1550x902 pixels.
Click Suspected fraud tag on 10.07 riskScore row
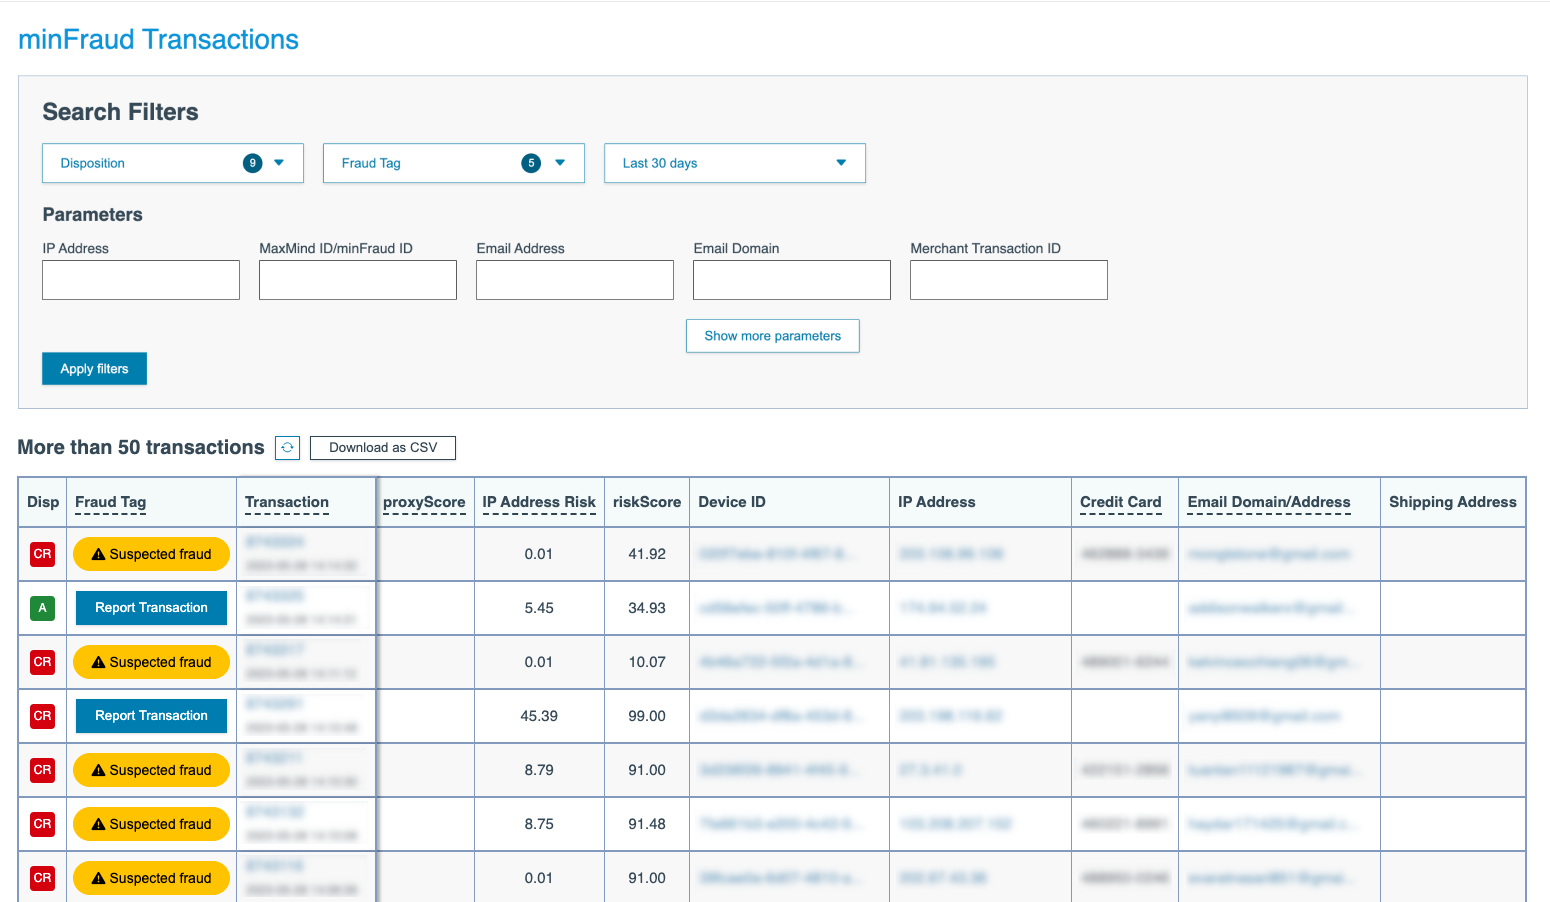coord(151,662)
